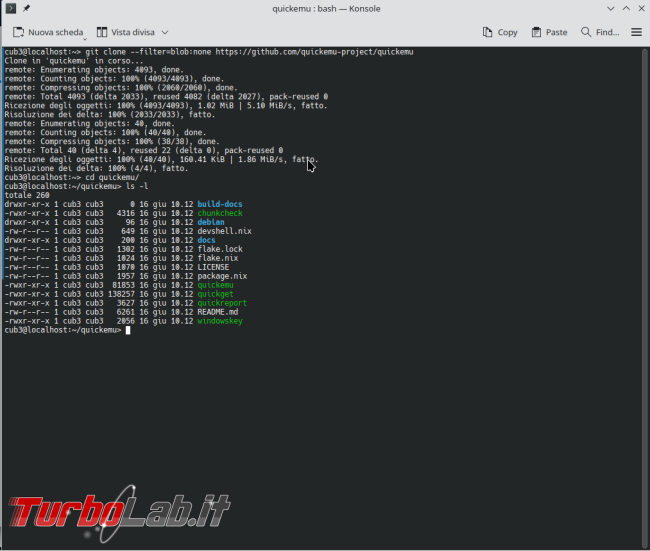
Task: Click the quickemu executable name in listing
Action: [x=215, y=285]
